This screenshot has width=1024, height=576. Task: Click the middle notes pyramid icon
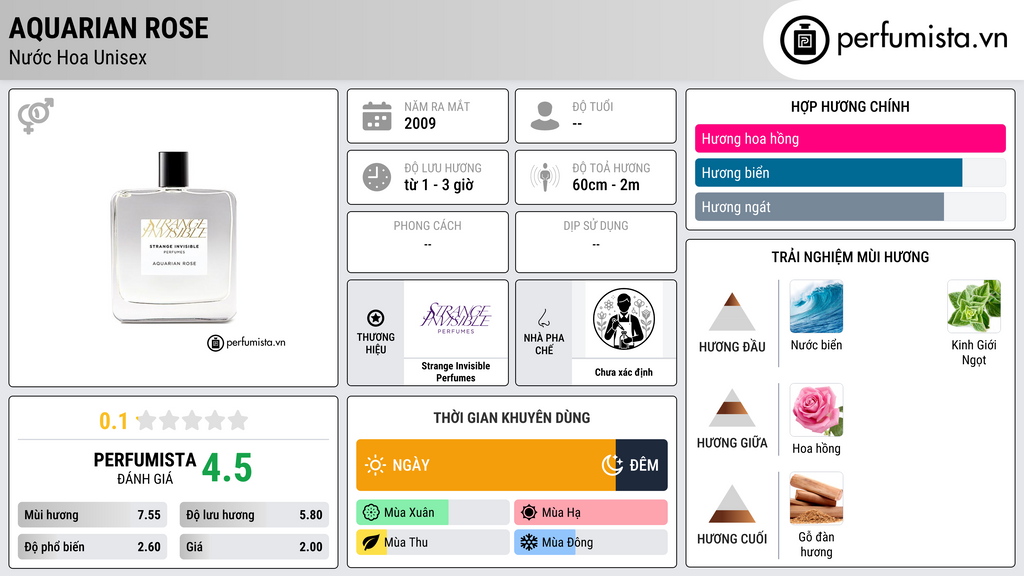[732, 408]
